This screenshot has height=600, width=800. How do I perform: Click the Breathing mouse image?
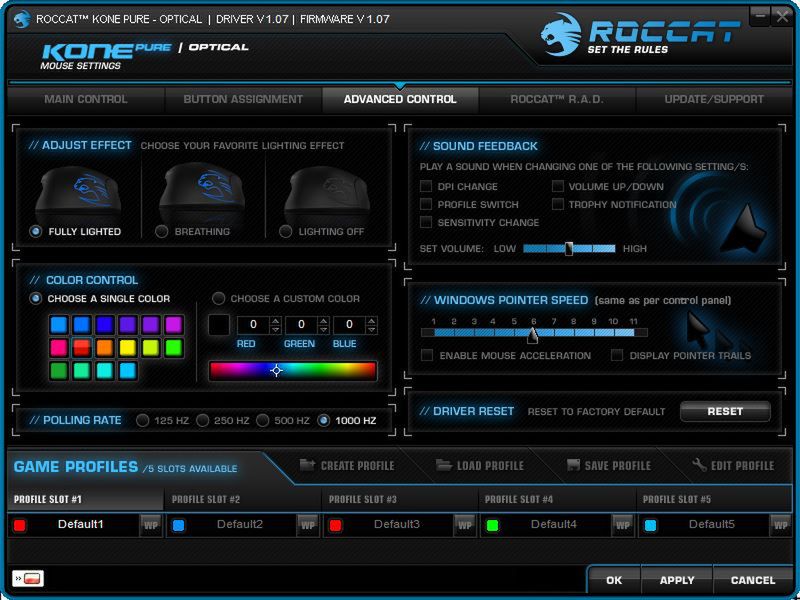(x=202, y=194)
